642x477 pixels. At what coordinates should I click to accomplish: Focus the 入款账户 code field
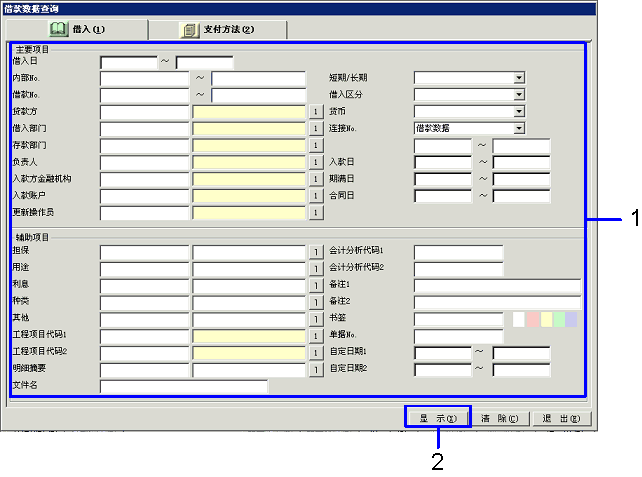coord(145,196)
